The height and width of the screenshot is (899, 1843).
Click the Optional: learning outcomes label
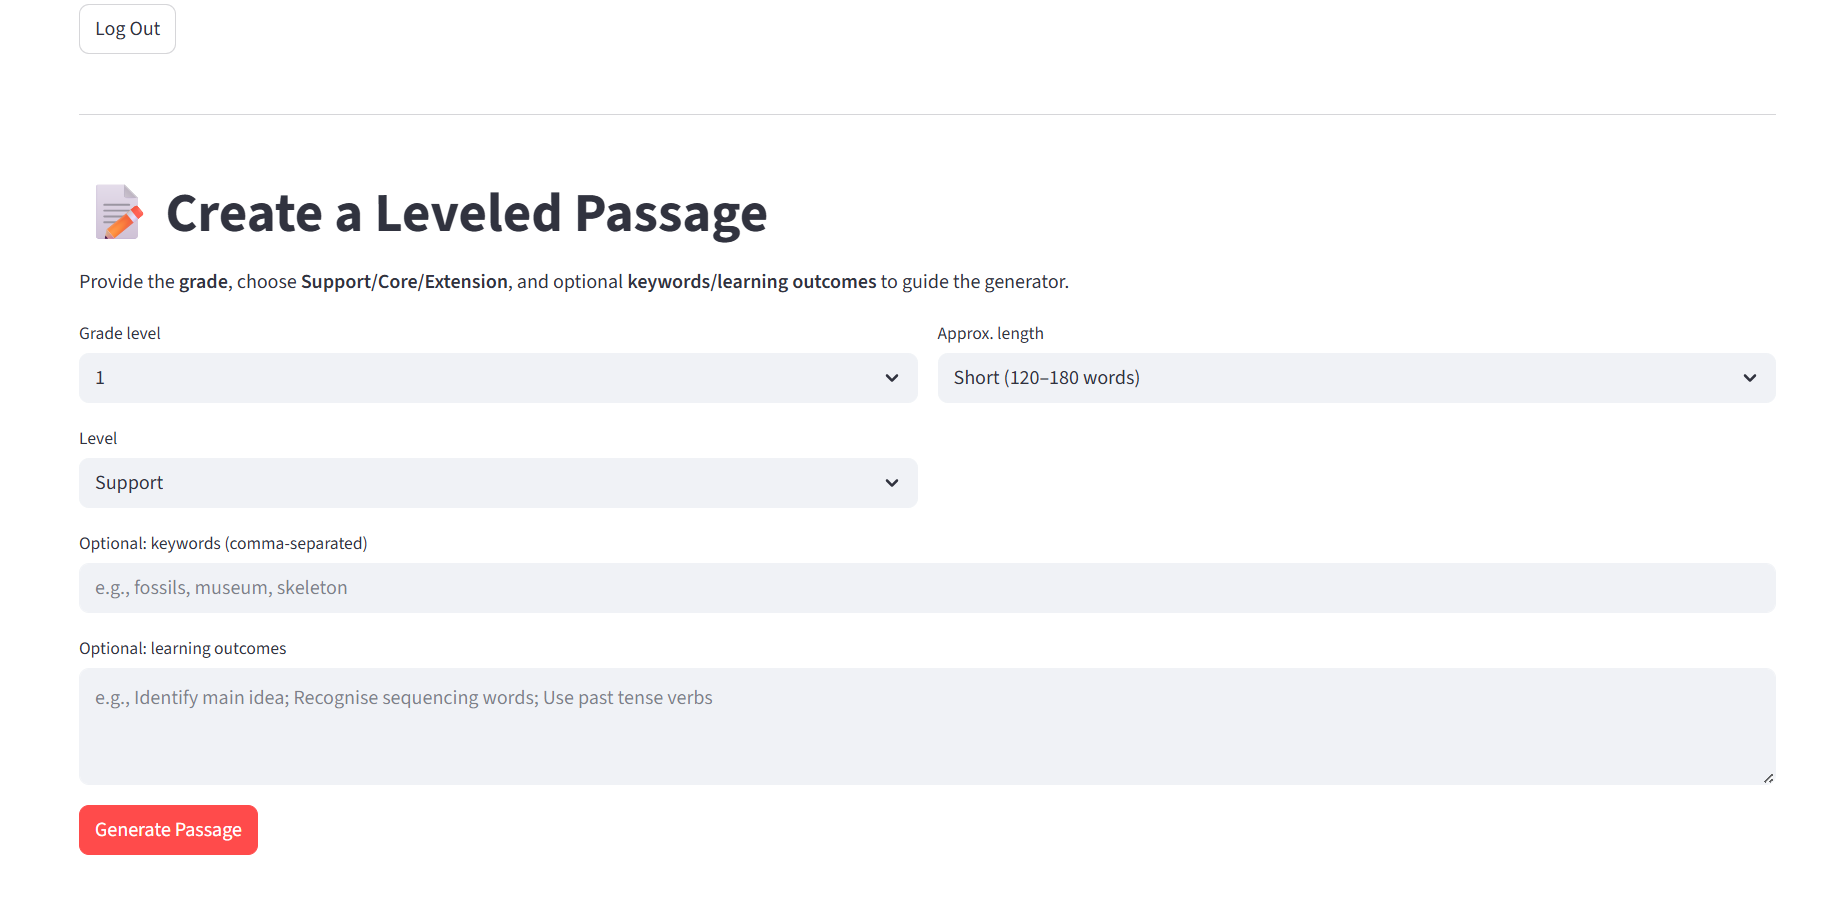click(x=182, y=648)
